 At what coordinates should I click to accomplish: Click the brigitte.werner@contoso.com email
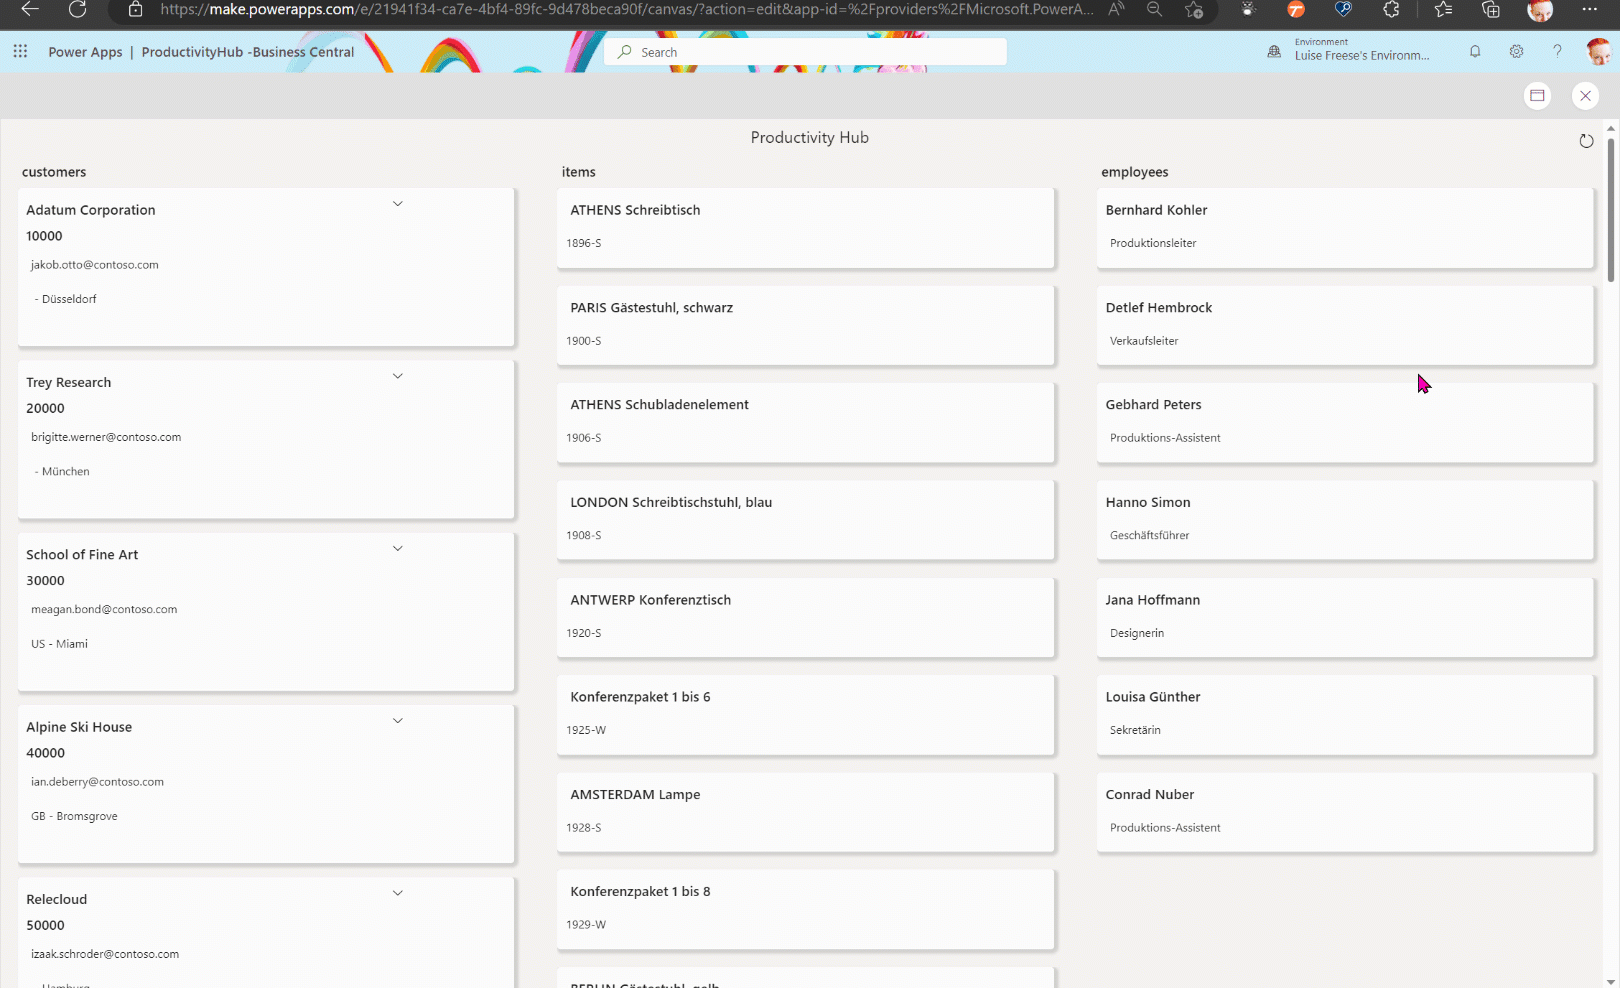(106, 437)
